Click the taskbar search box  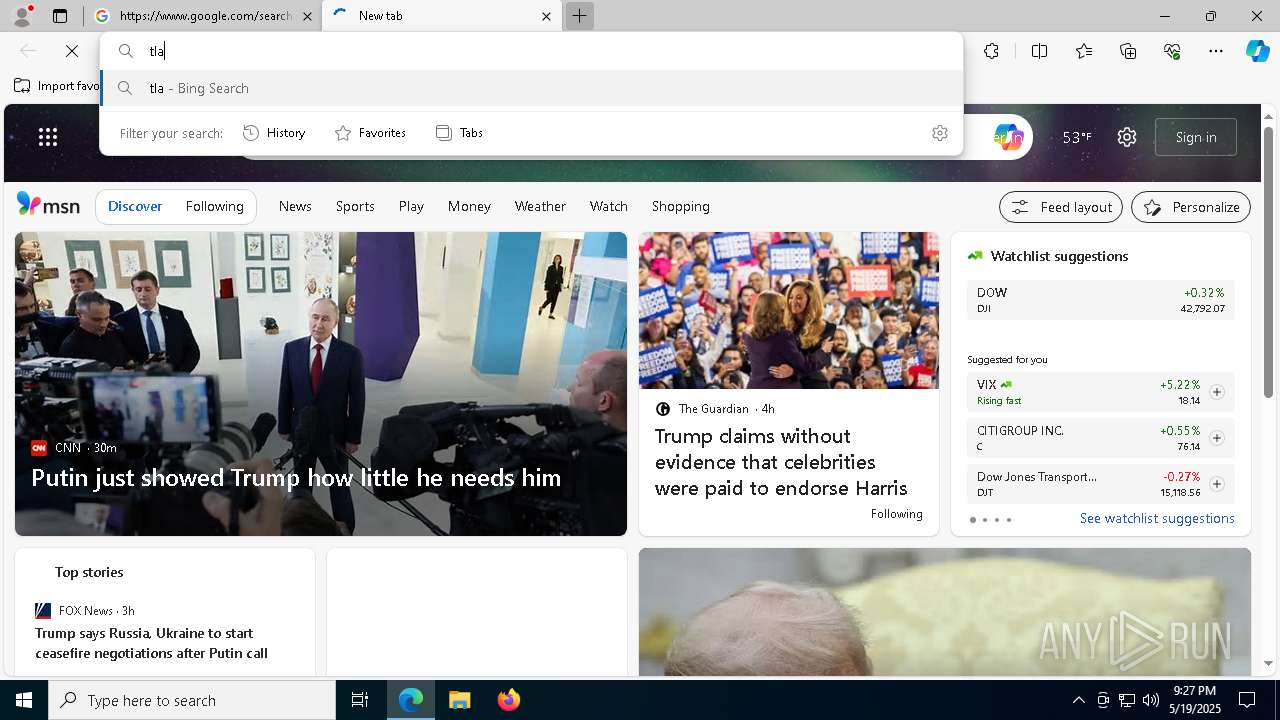coord(192,700)
